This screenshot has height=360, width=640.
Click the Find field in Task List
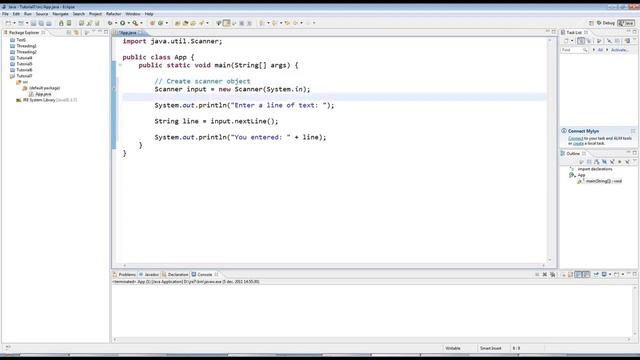574,50
